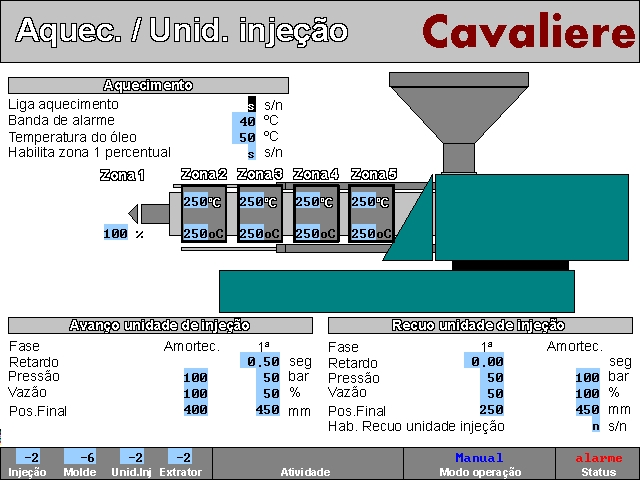Open the Modo operação Manual selector
640x480 pixels.
479,463
